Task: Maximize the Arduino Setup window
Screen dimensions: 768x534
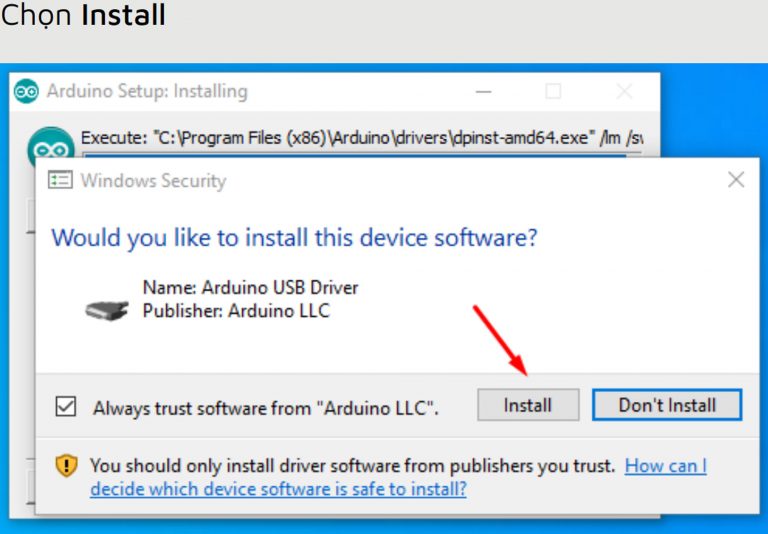Action: (553, 91)
